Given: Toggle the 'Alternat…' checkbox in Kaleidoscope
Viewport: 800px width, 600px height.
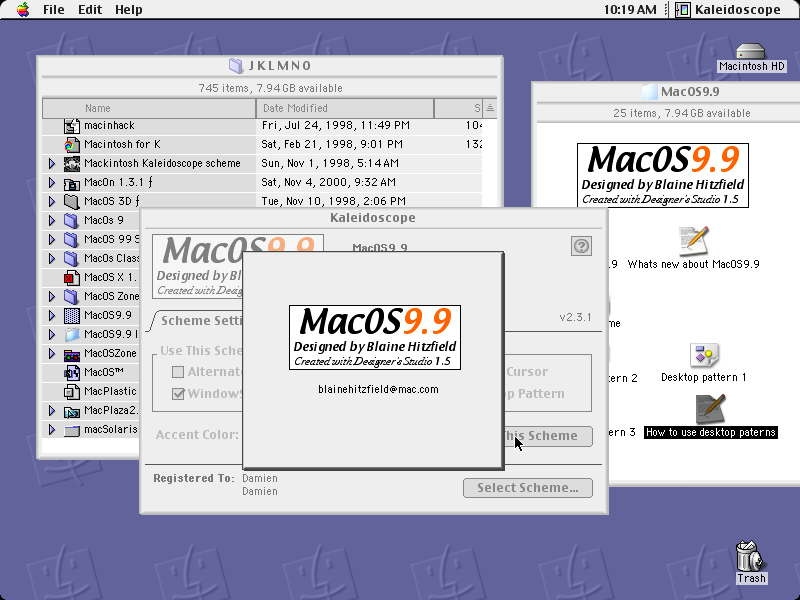Looking at the screenshot, I should 178,372.
